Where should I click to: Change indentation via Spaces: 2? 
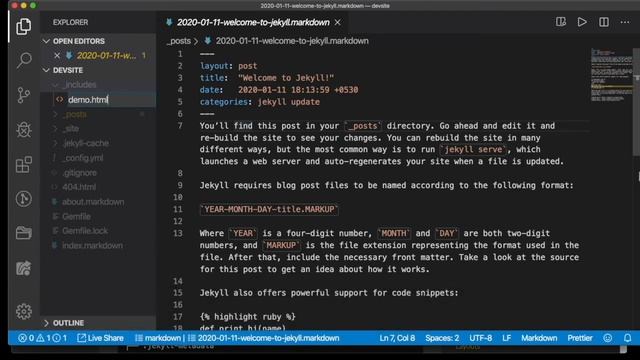(x=442, y=338)
